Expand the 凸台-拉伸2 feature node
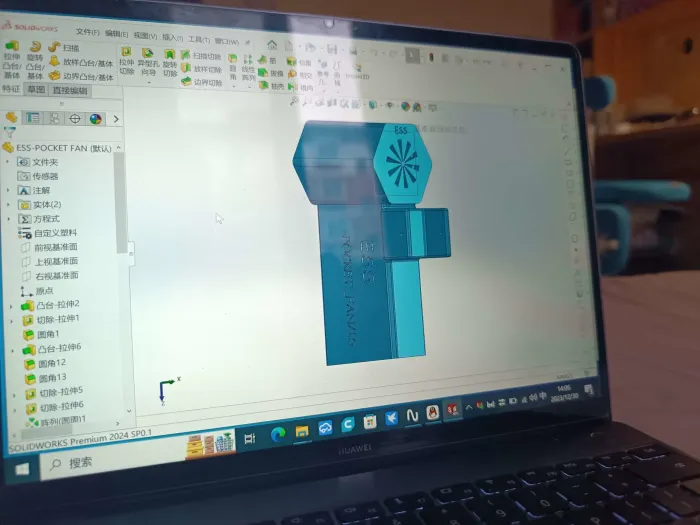Image resolution: width=700 pixels, height=525 pixels. 12,306
